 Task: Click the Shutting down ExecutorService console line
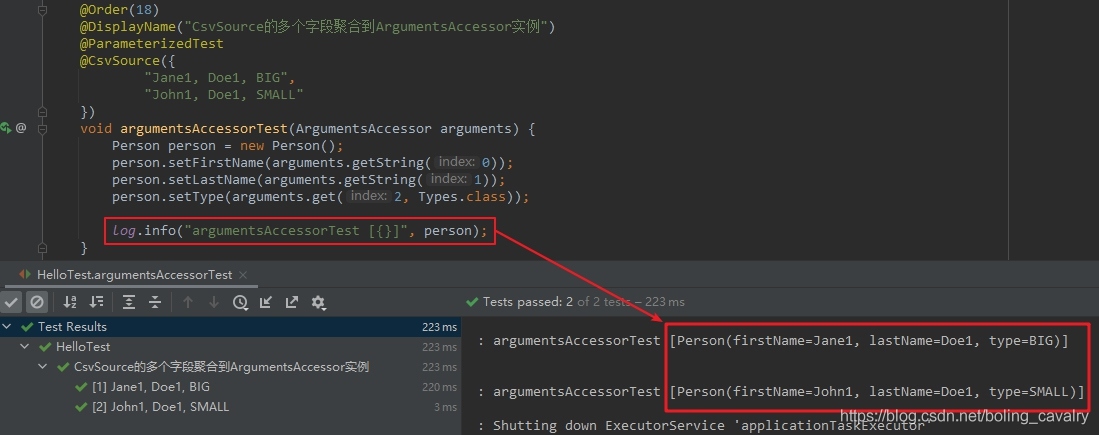point(702,425)
